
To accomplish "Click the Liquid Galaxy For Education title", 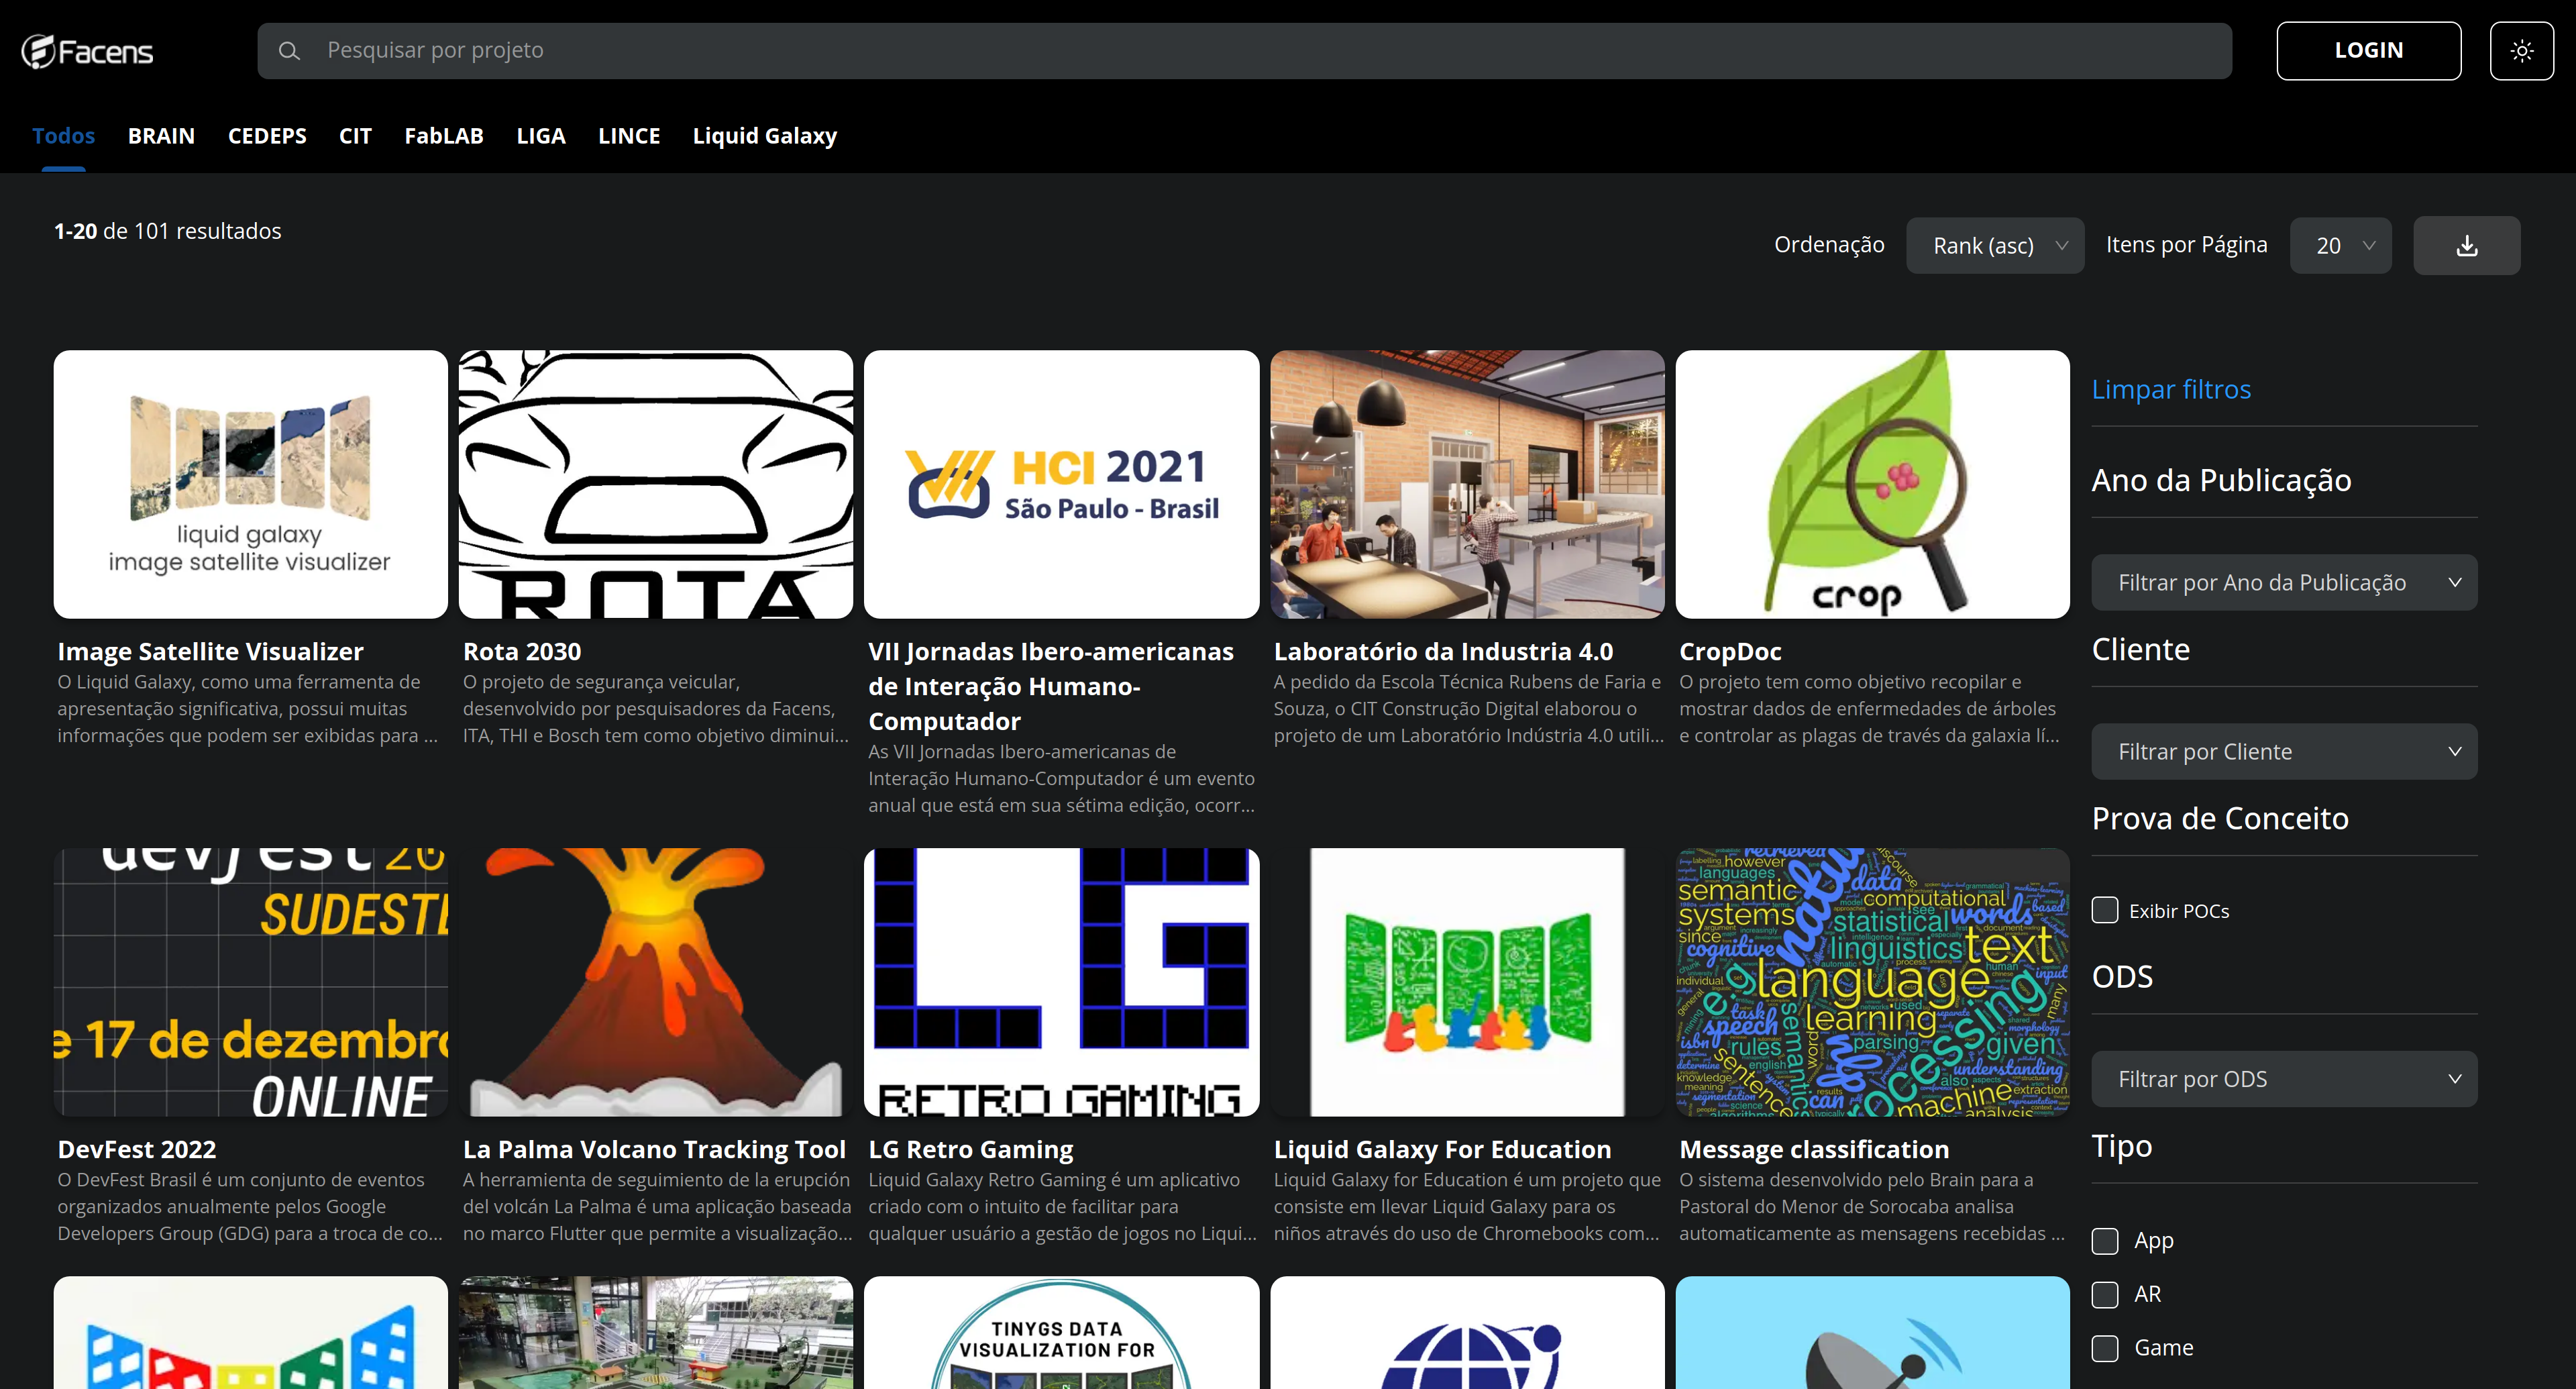I will pyautogui.click(x=1442, y=1150).
